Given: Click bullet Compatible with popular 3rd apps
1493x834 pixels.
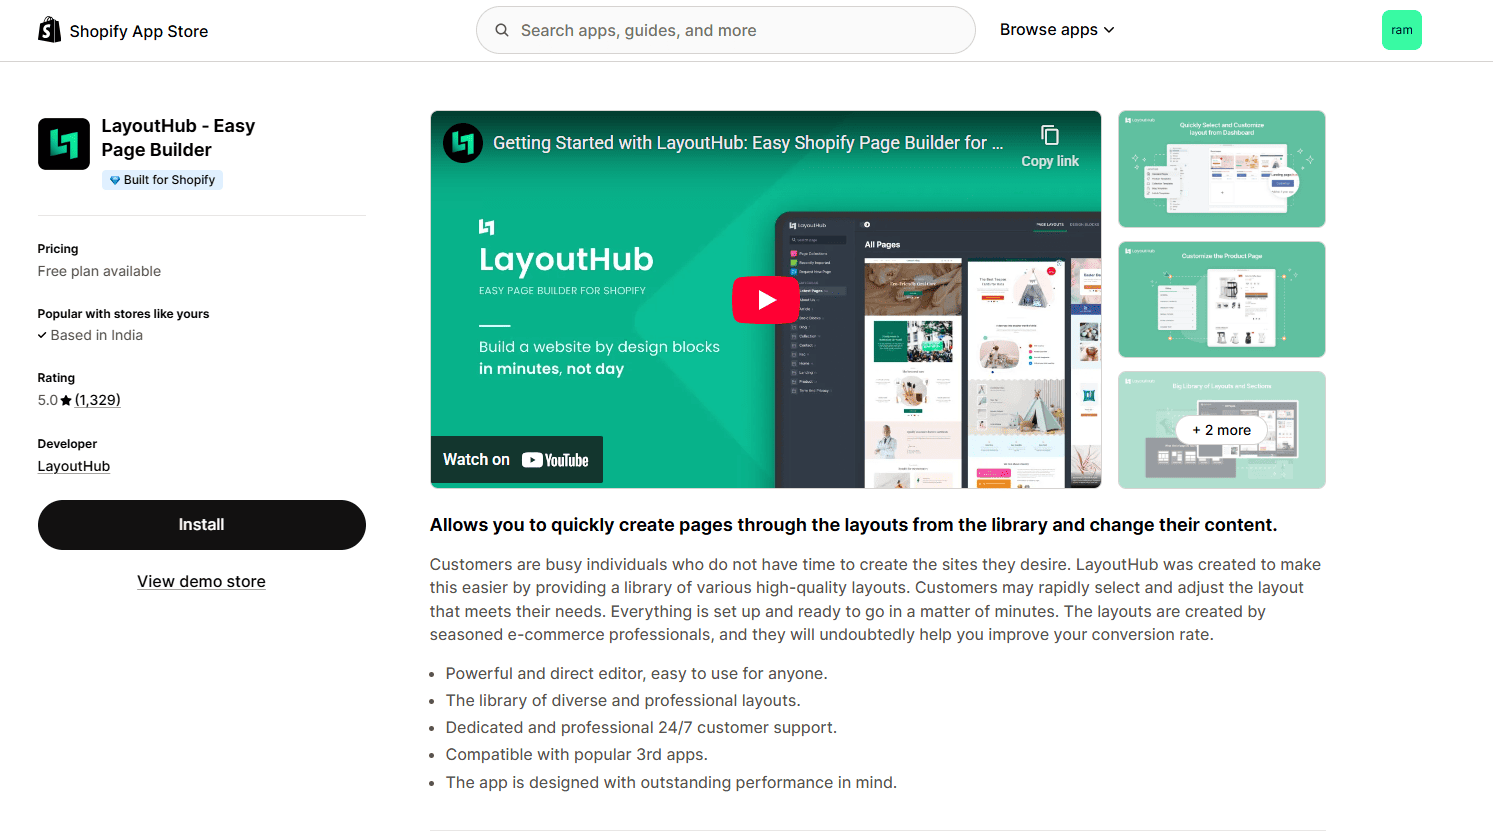Looking at the screenshot, I should (x=576, y=755).
